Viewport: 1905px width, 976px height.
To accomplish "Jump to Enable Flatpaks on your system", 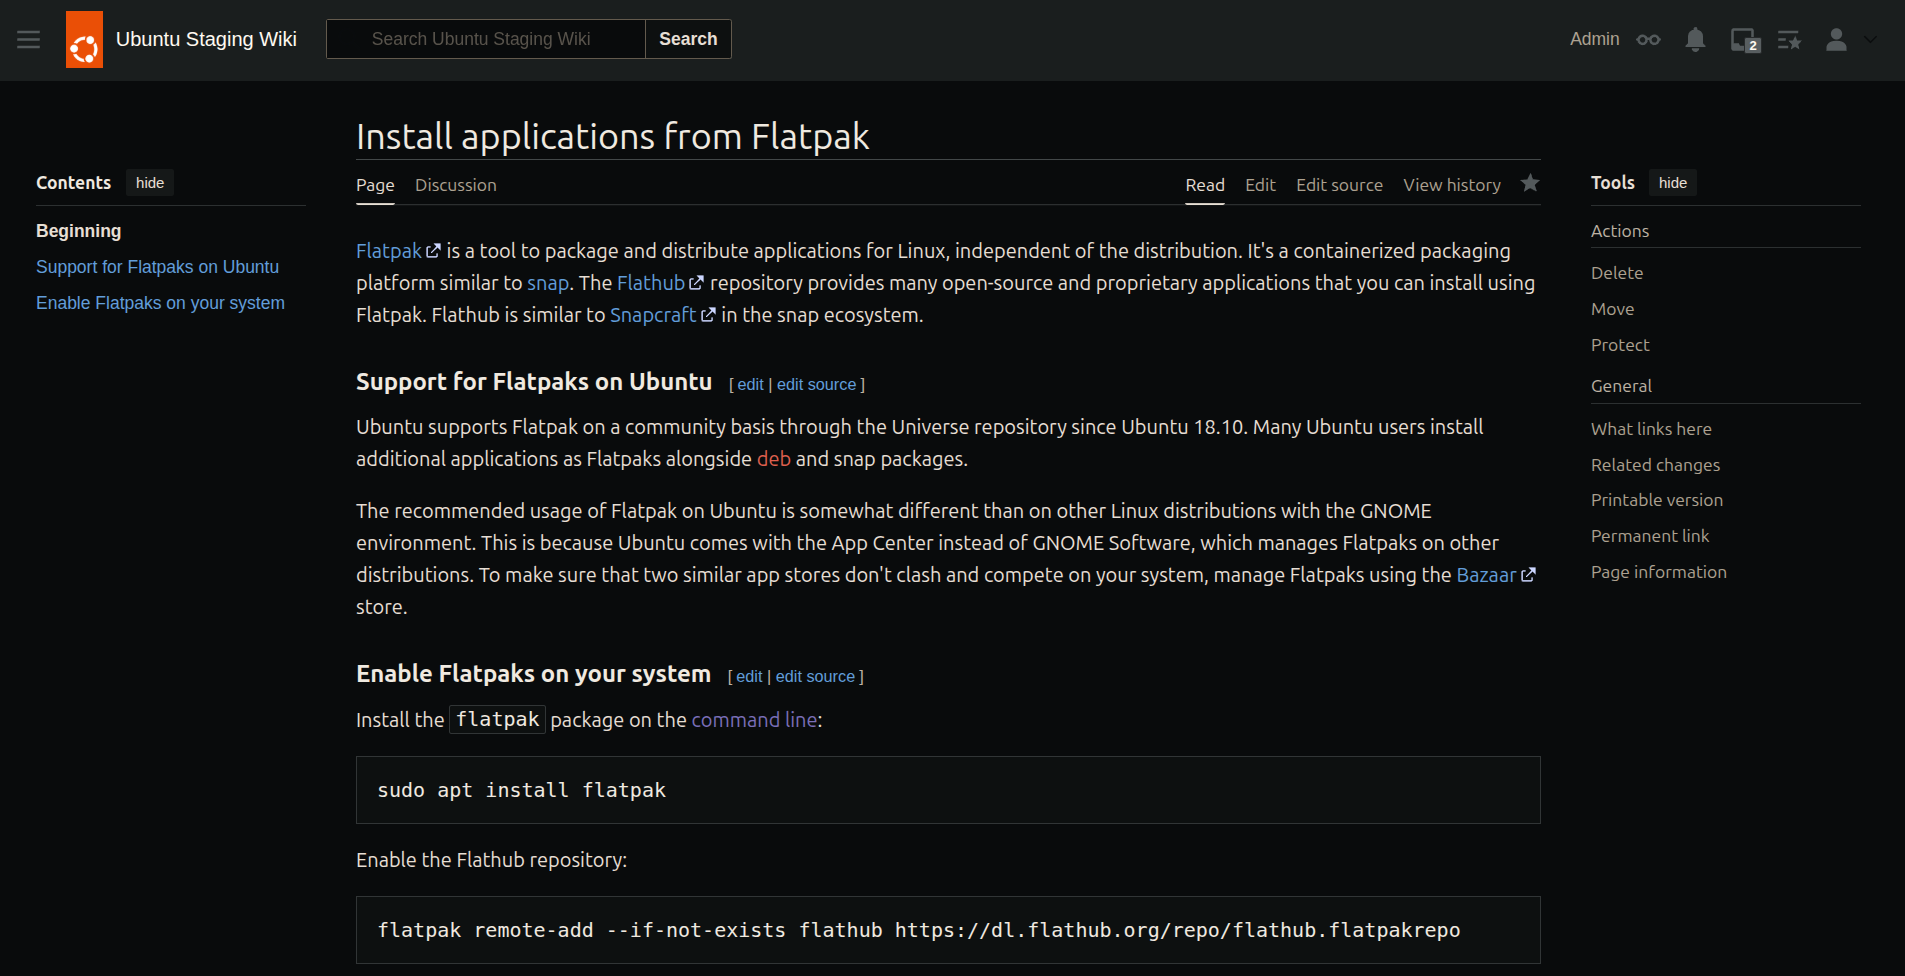I will pyautogui.click(x=160, y=303).
